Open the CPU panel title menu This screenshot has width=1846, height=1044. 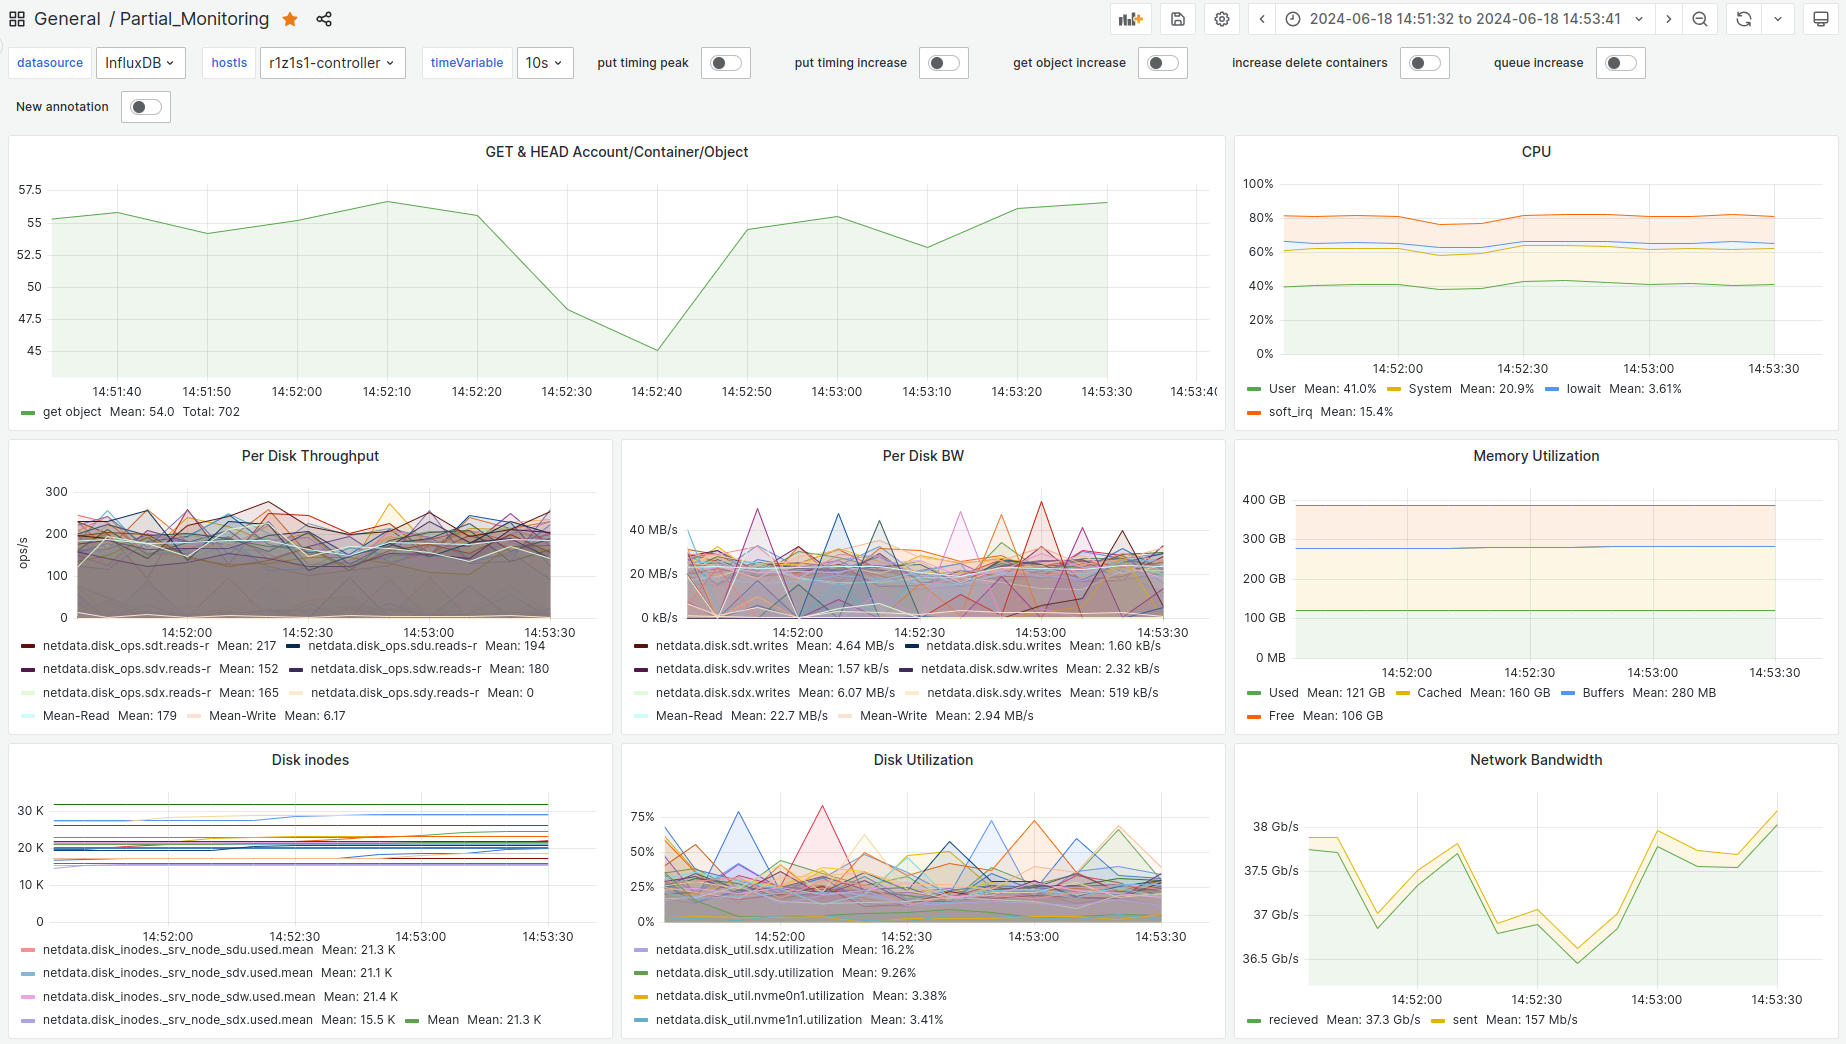click(1536, 152)
